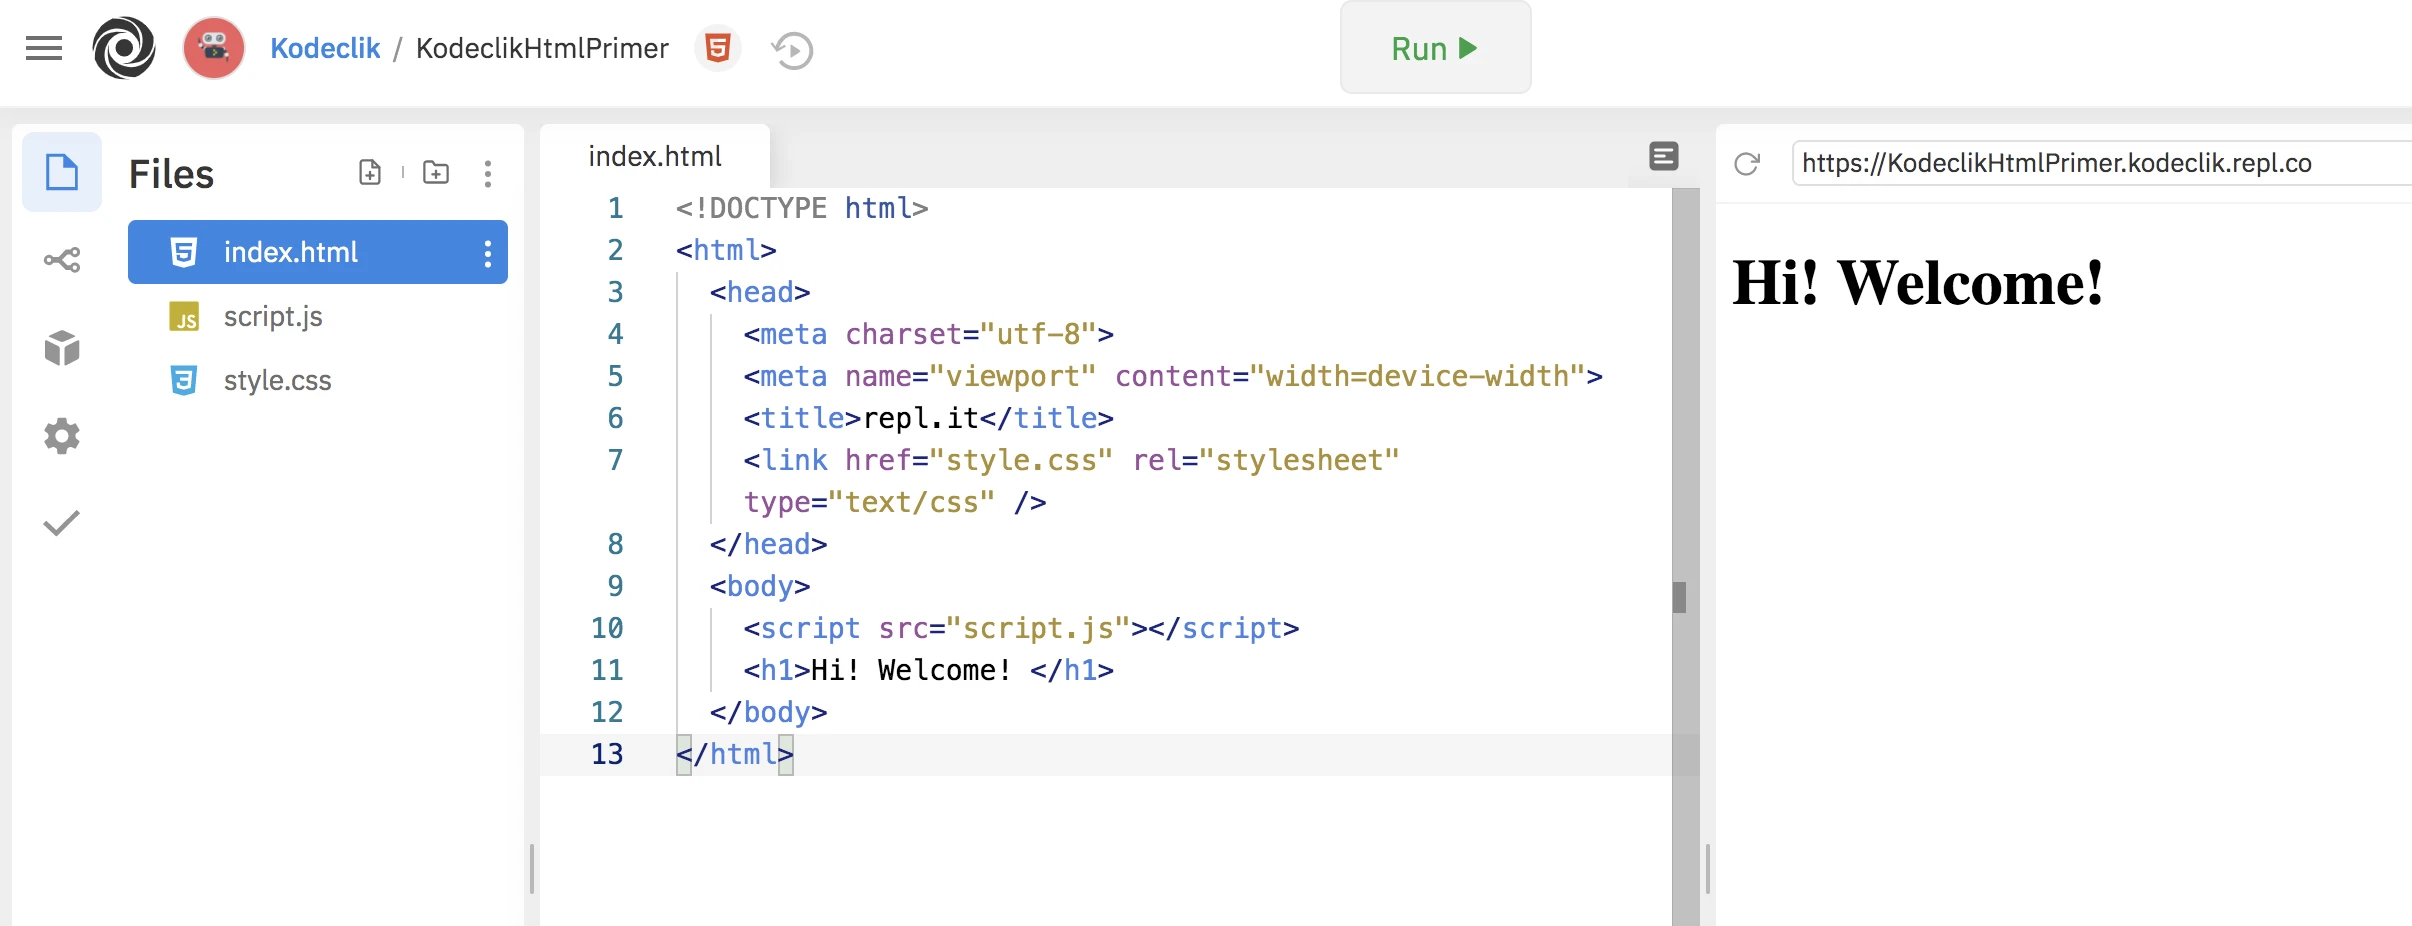Click the closing </head> tag
2412x926 pixels.
coord(768,544)
